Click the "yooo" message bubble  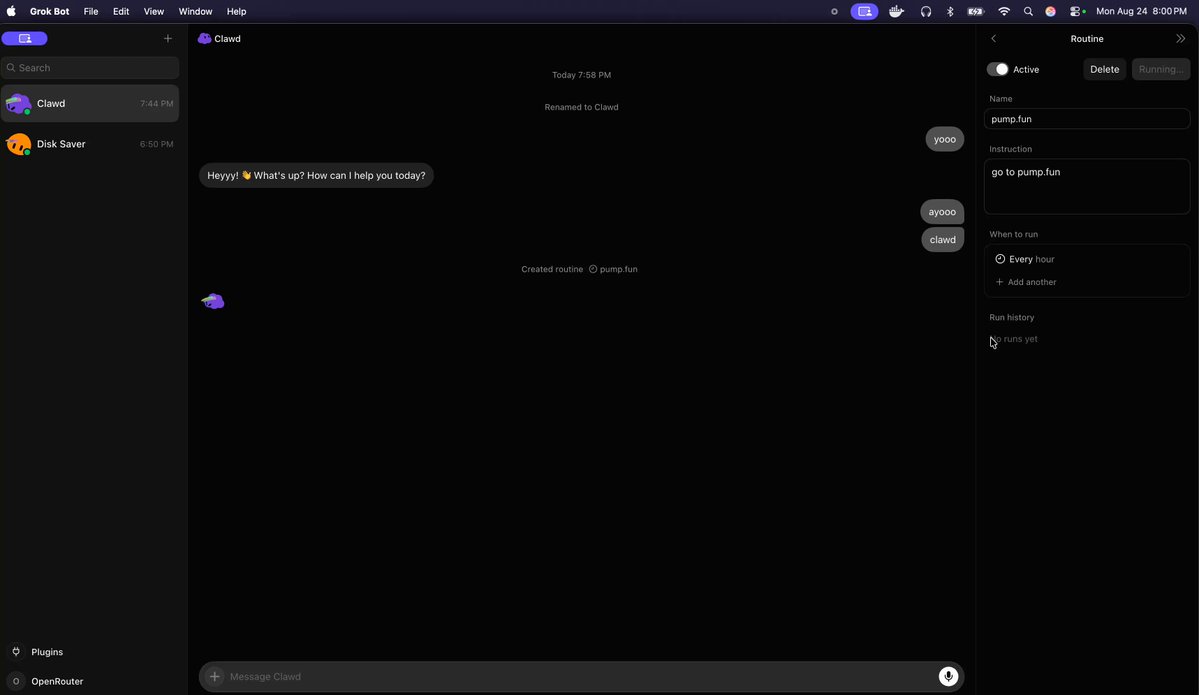tap(945, 139)
